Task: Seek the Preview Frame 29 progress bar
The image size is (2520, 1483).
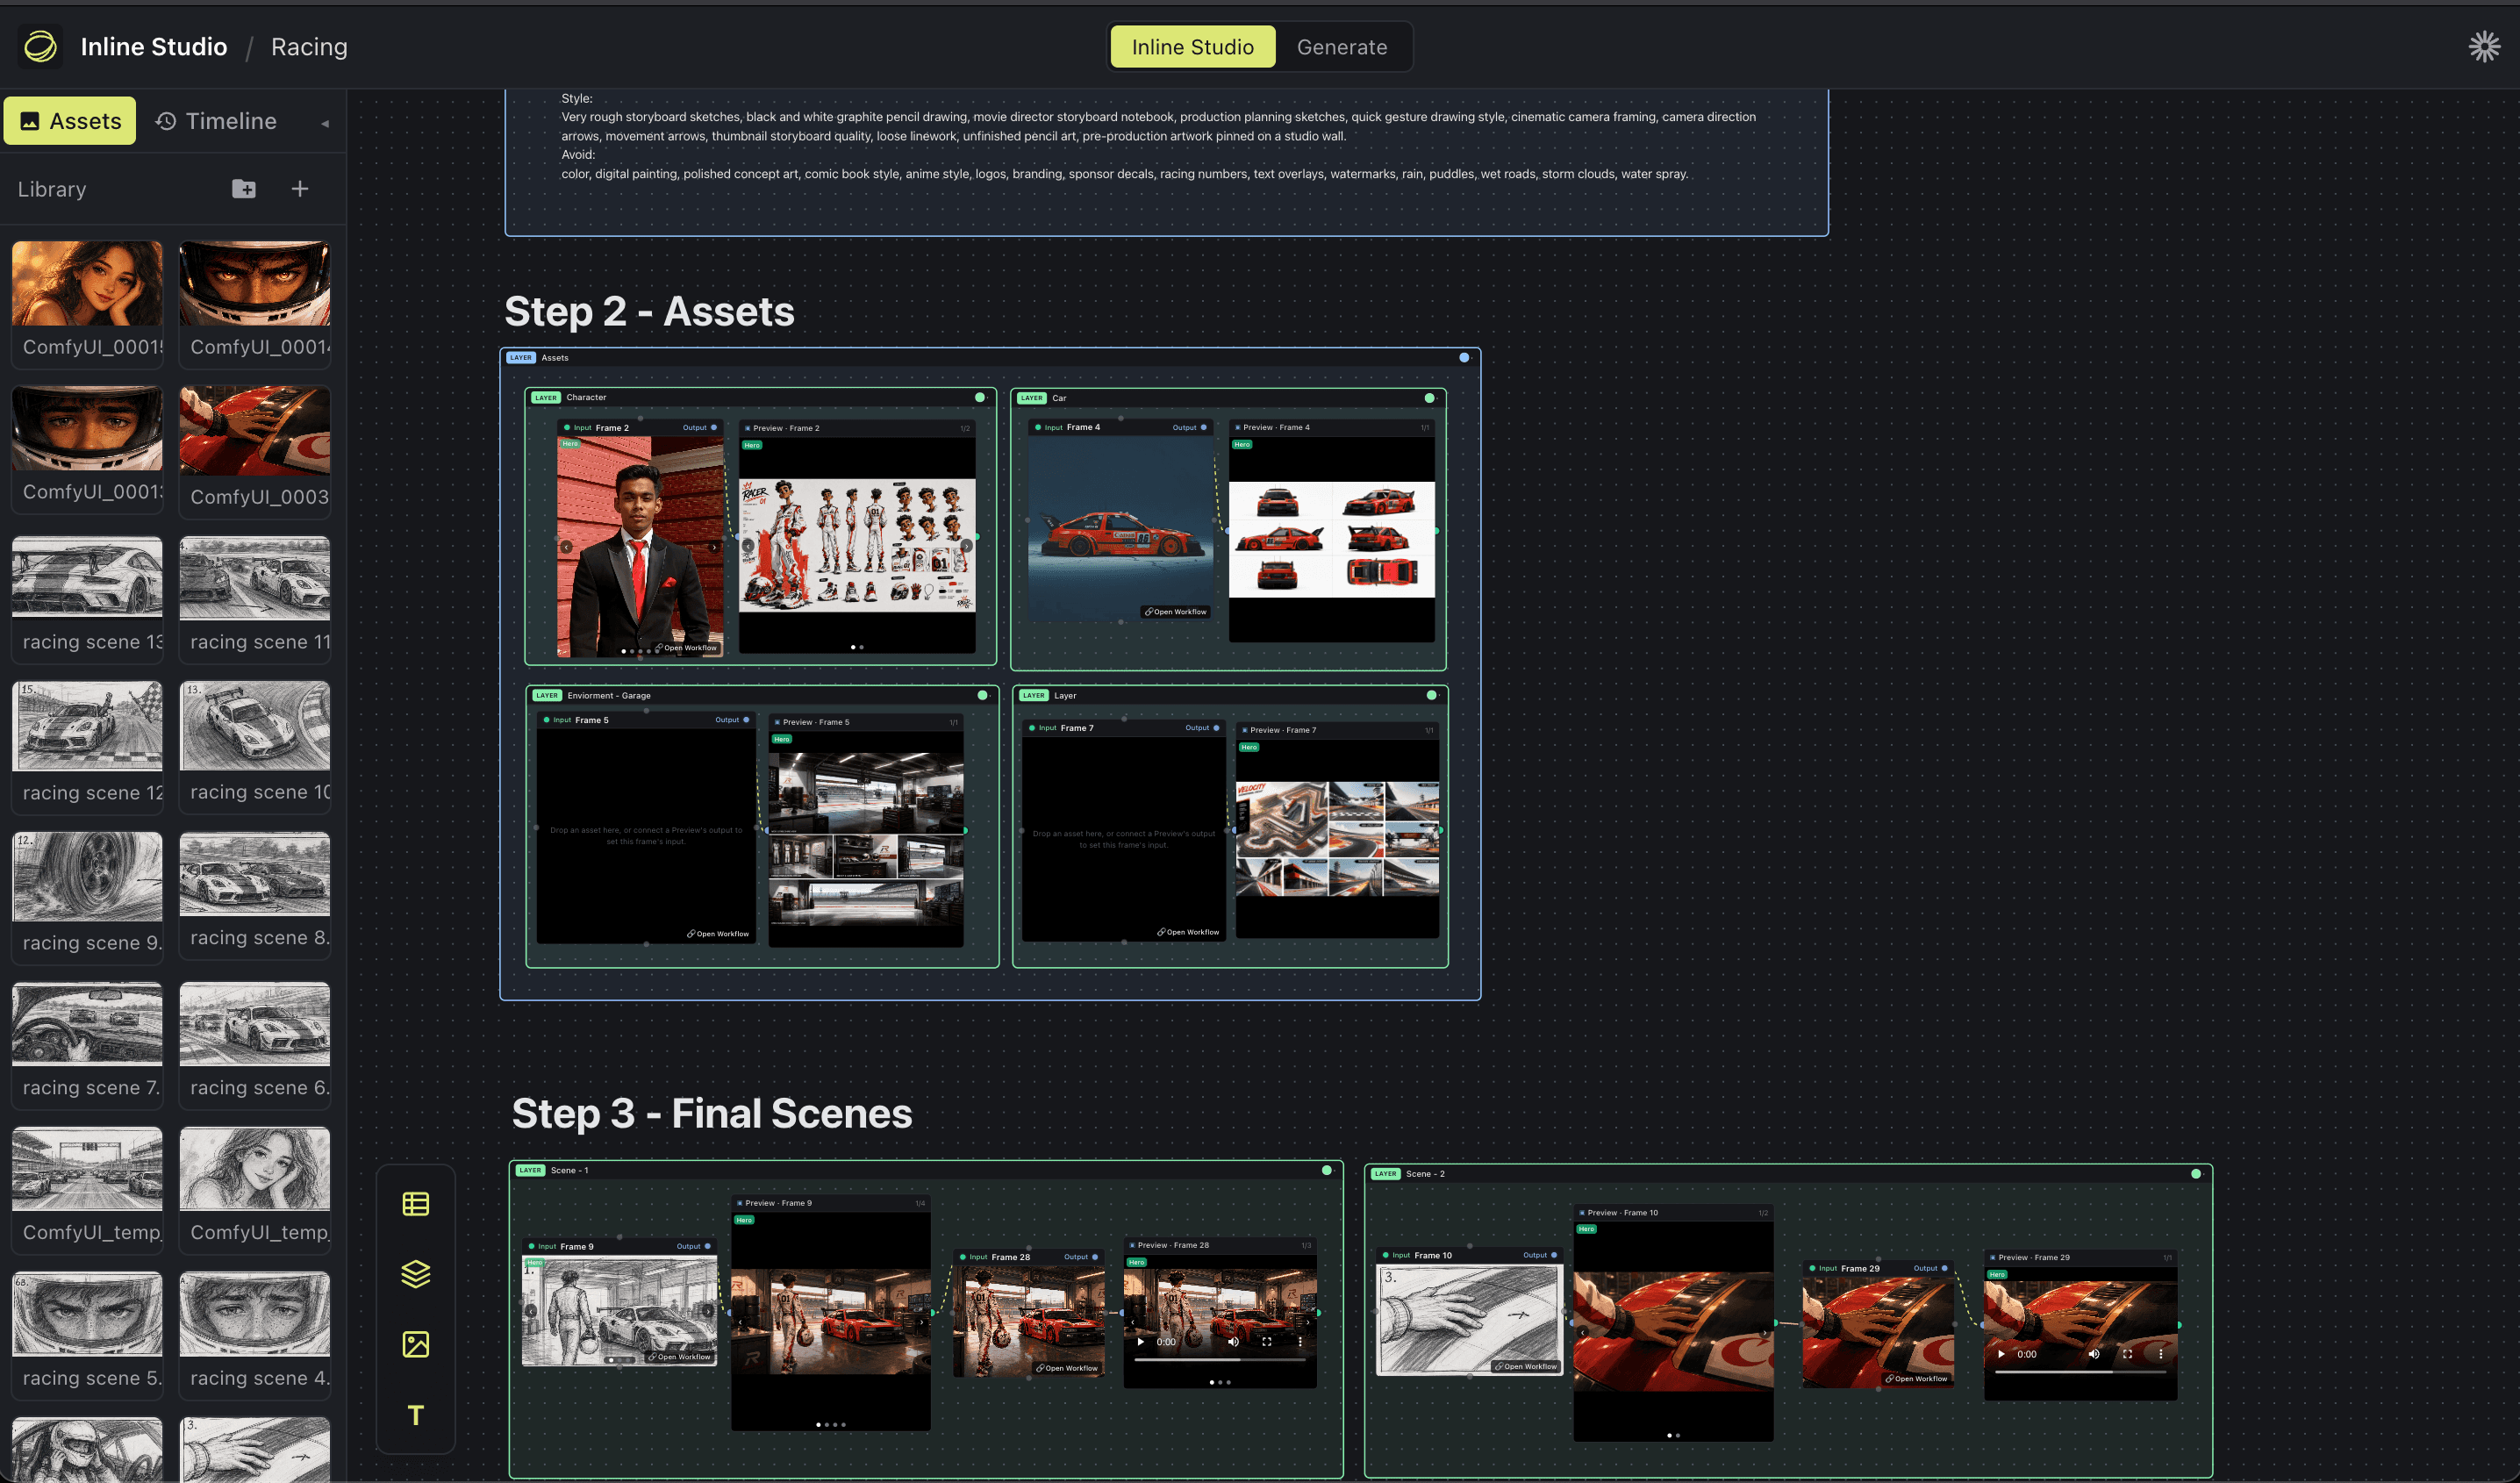Action: pyautogui.click(x=2080, y=1372)
